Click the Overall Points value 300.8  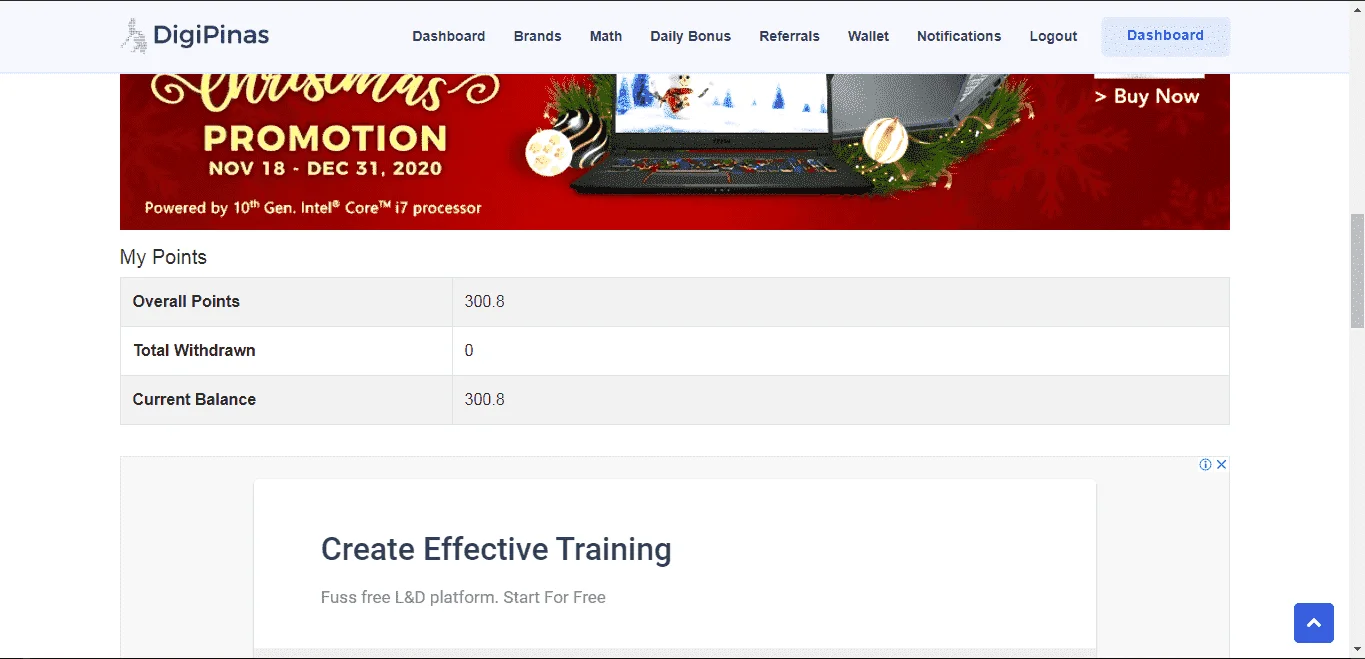[x=485, y=301]
